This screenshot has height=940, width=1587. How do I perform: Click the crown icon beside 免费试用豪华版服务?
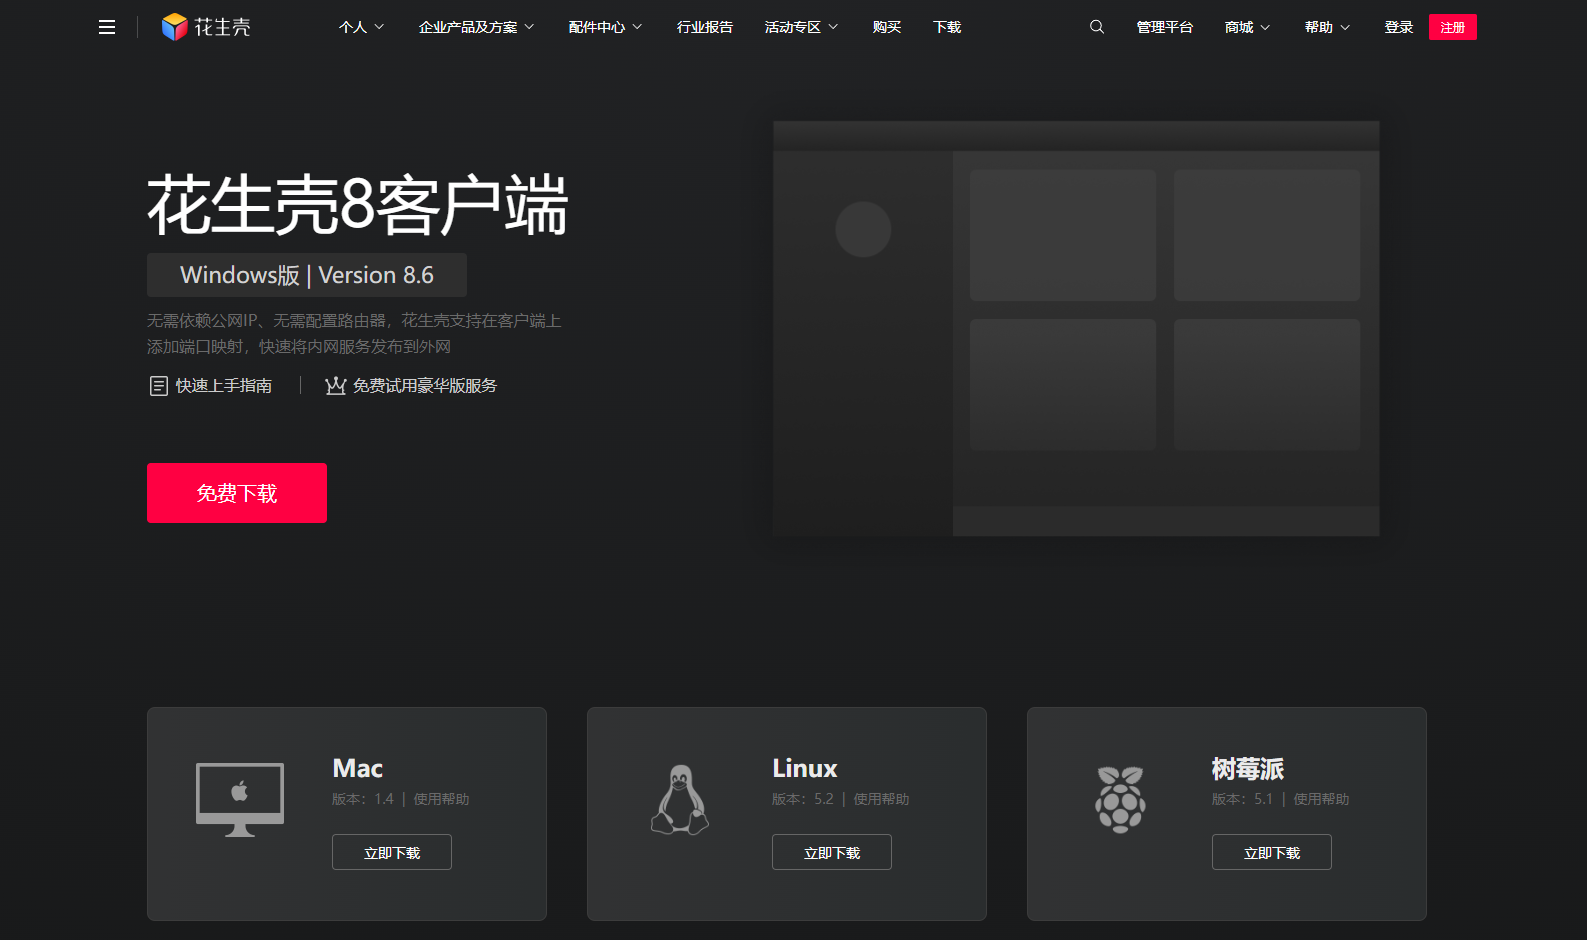(x=335, y=386)
